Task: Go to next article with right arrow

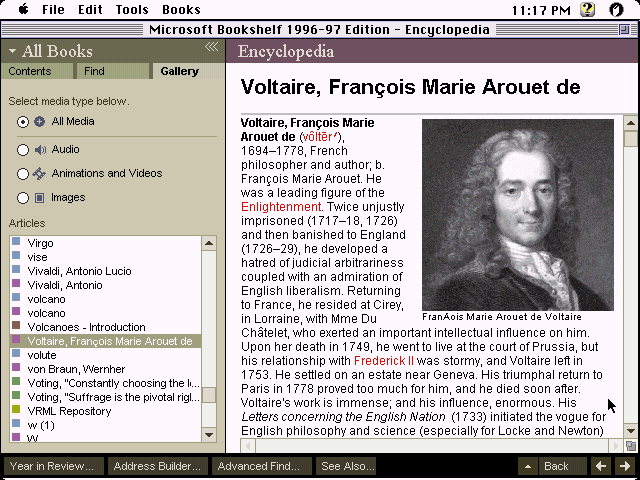Action: click(x=625, y=466)
